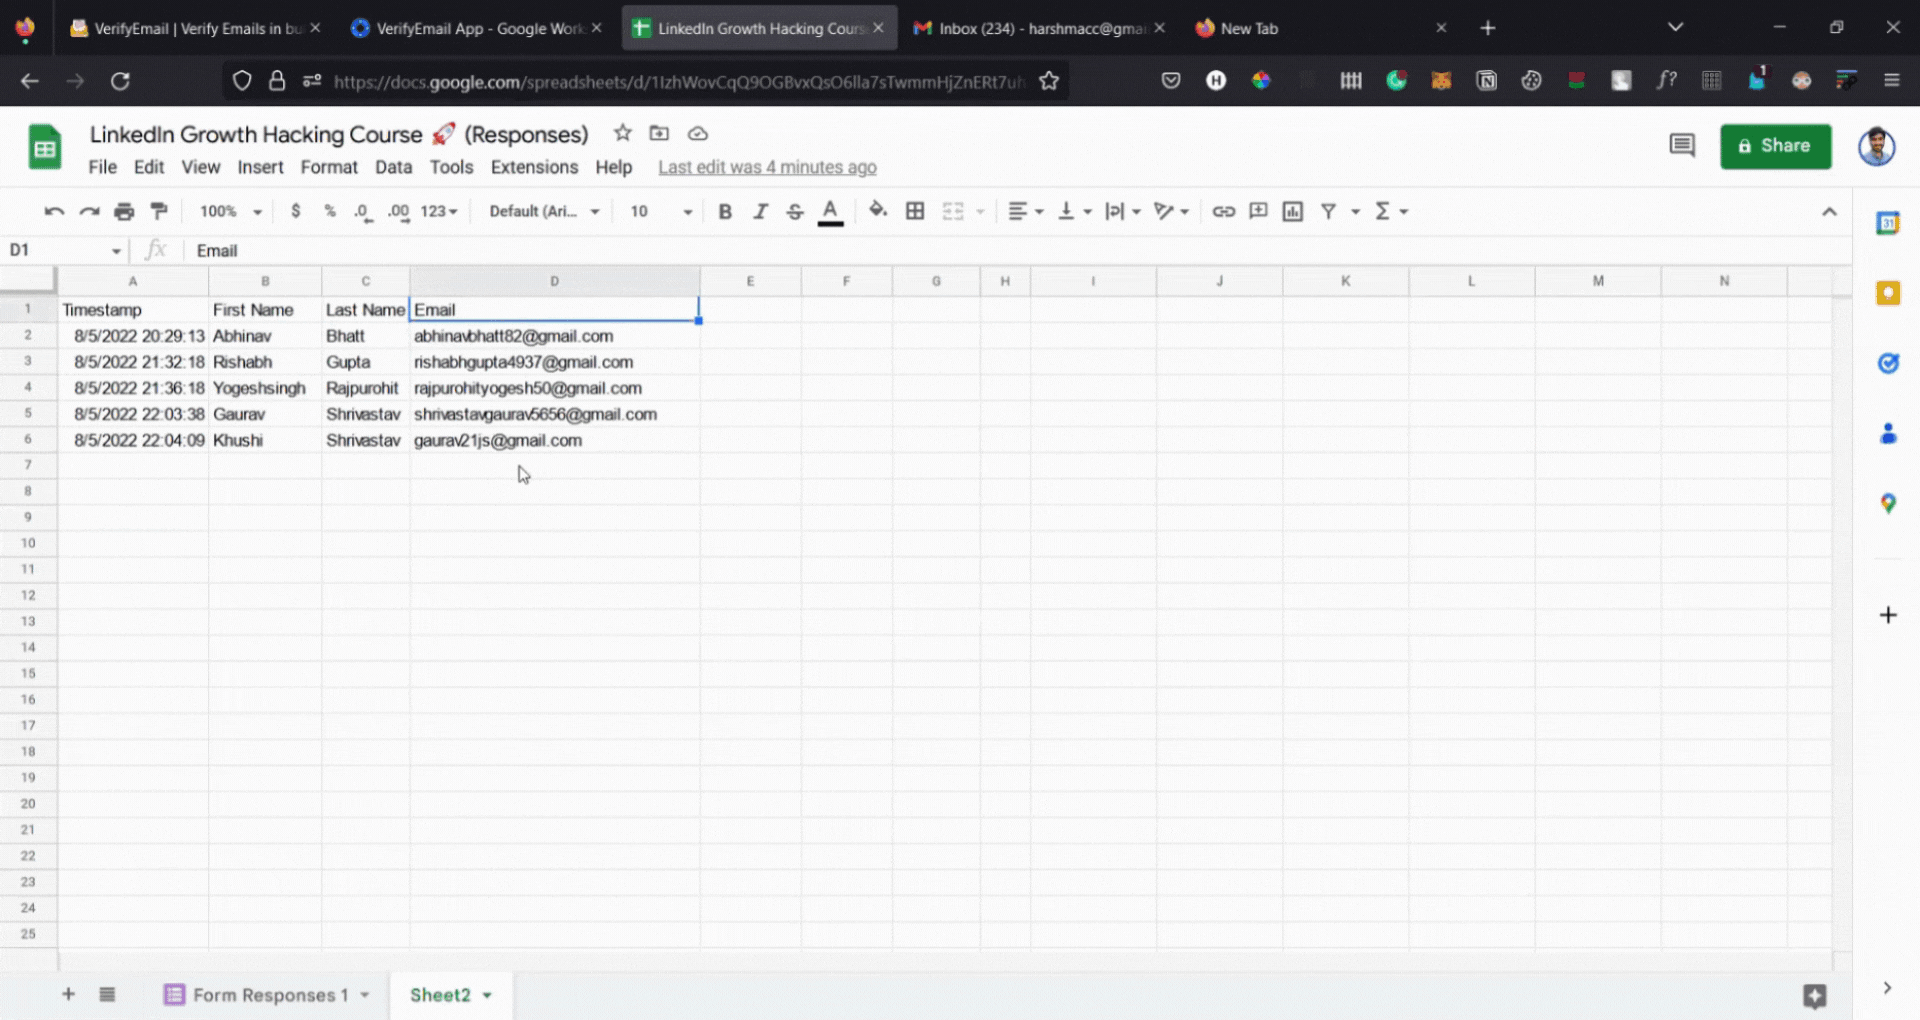Open Google Keep side panel

[1888, 293]
